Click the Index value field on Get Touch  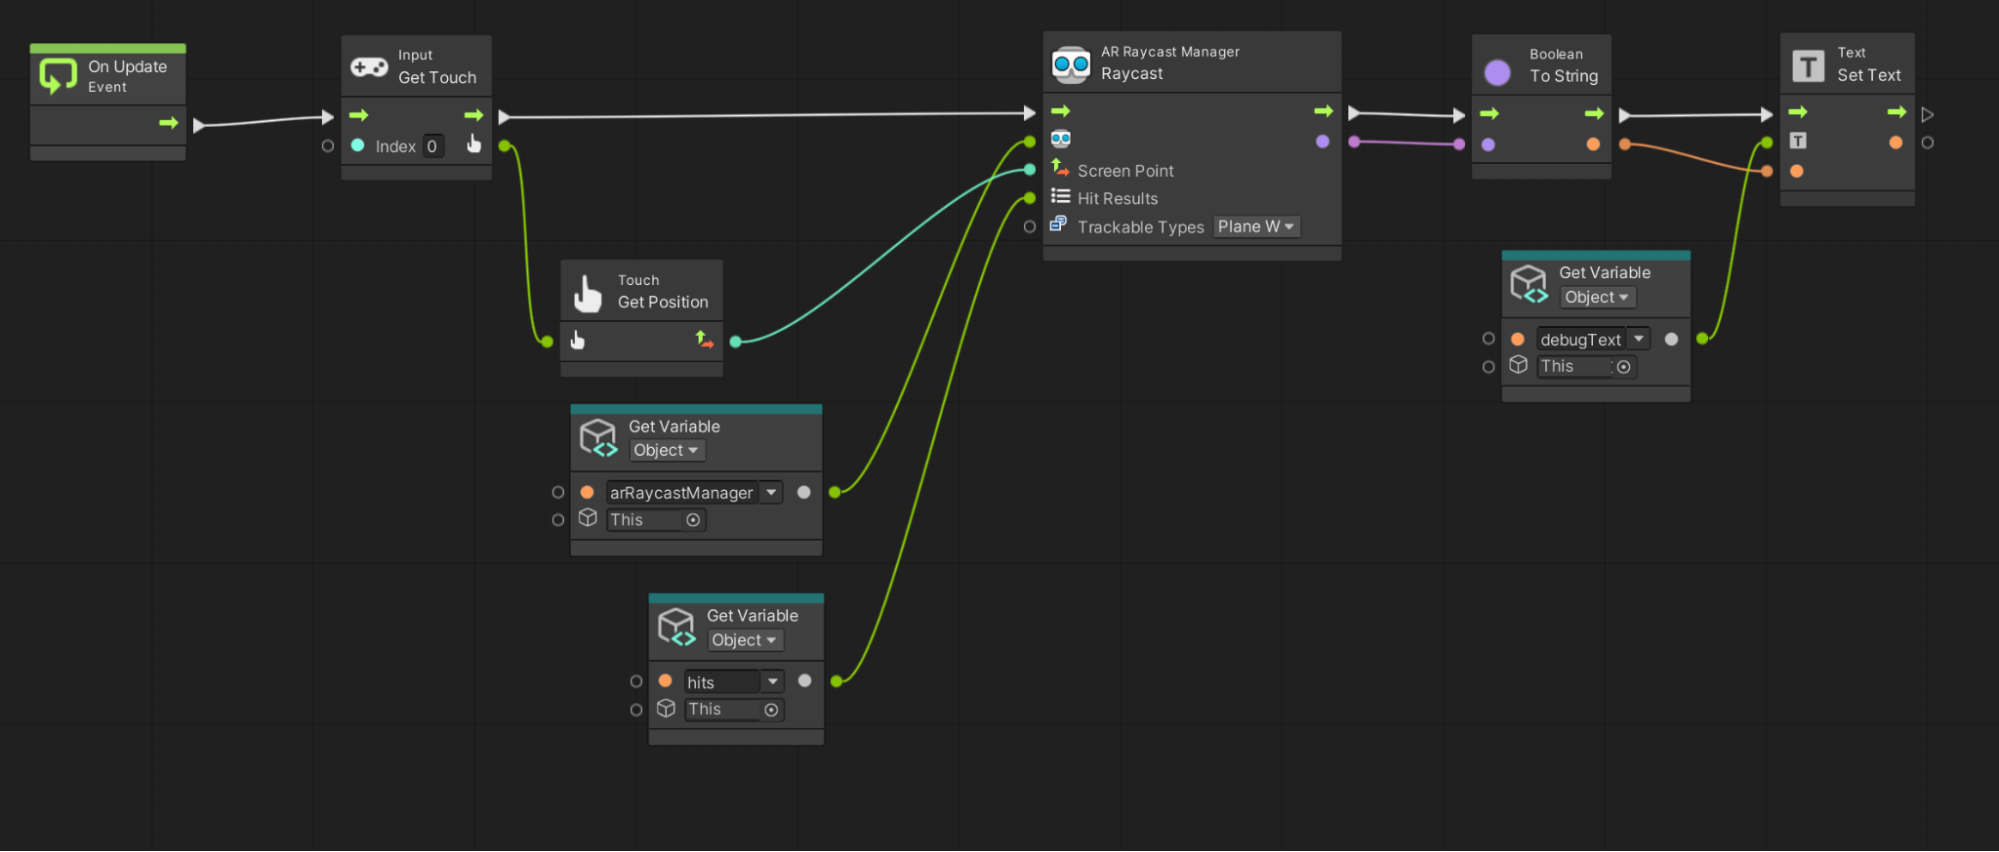[x=432, y=146]
